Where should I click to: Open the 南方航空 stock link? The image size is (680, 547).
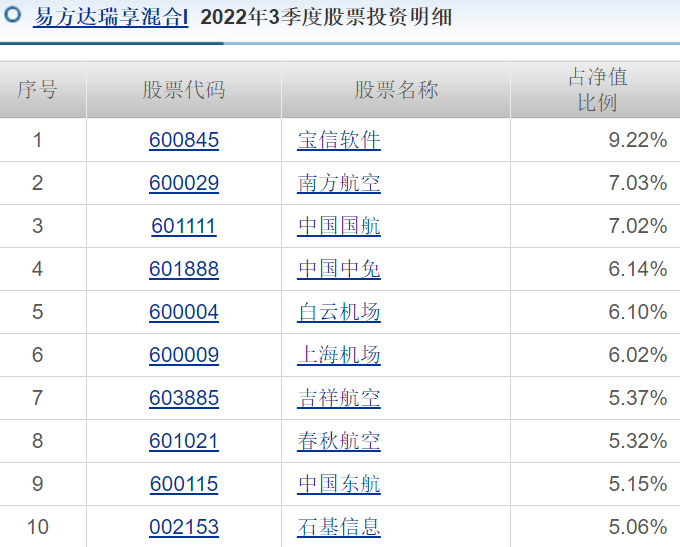coord(339,183)
